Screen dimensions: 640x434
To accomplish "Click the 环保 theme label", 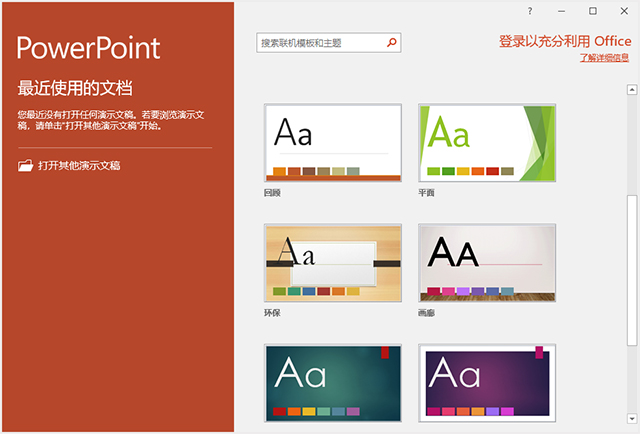I will (x=272, y=313).
